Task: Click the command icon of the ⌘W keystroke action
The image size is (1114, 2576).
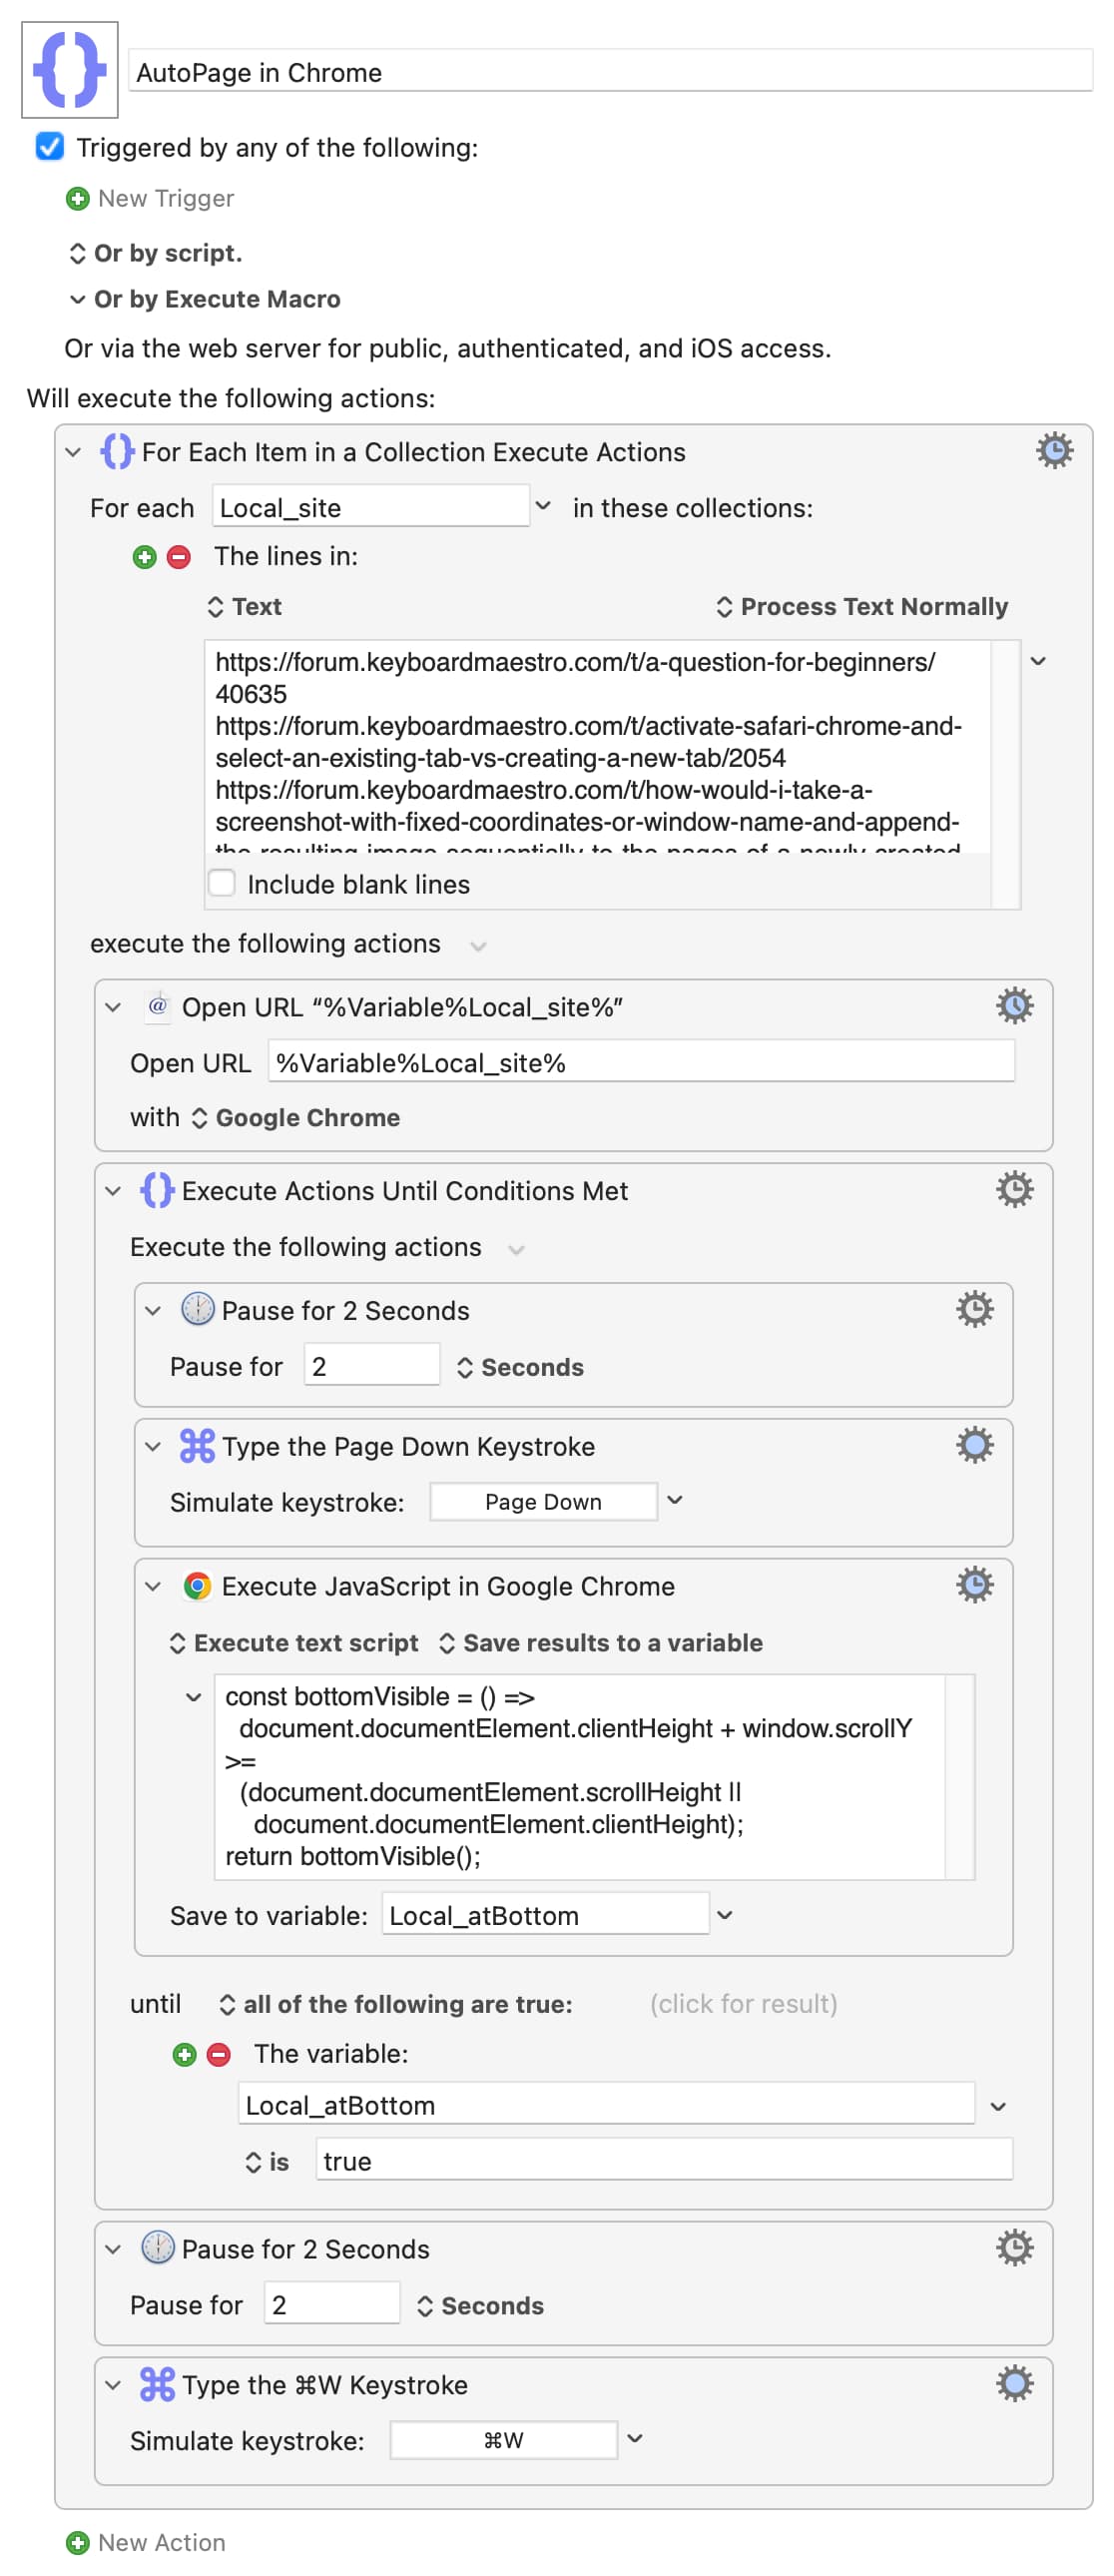Action: pyautogui.click(x=157, y=2384)
